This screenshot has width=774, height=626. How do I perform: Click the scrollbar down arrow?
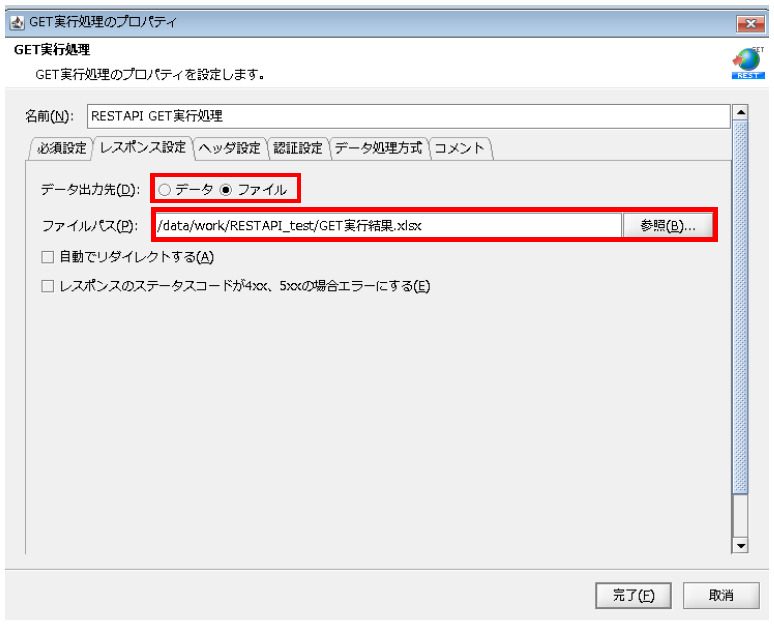(740, 546)
